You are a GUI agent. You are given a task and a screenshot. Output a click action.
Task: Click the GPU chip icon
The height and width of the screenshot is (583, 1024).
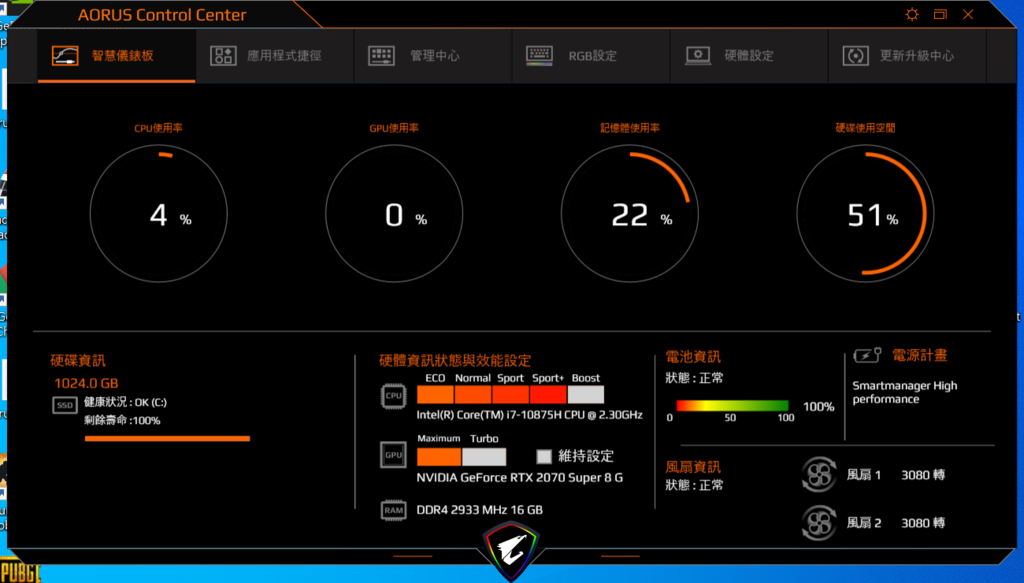click(393, 455)
